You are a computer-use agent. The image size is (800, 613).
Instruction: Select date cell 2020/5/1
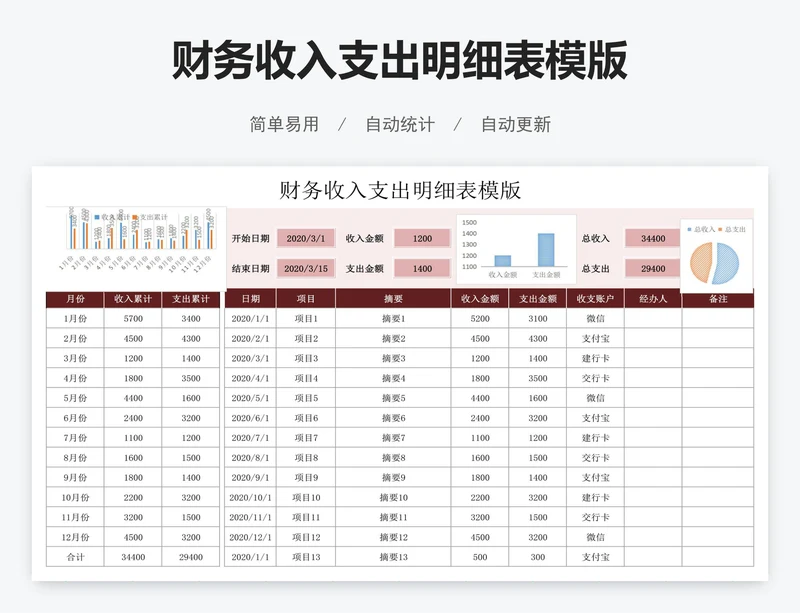(x=251, y=398)
